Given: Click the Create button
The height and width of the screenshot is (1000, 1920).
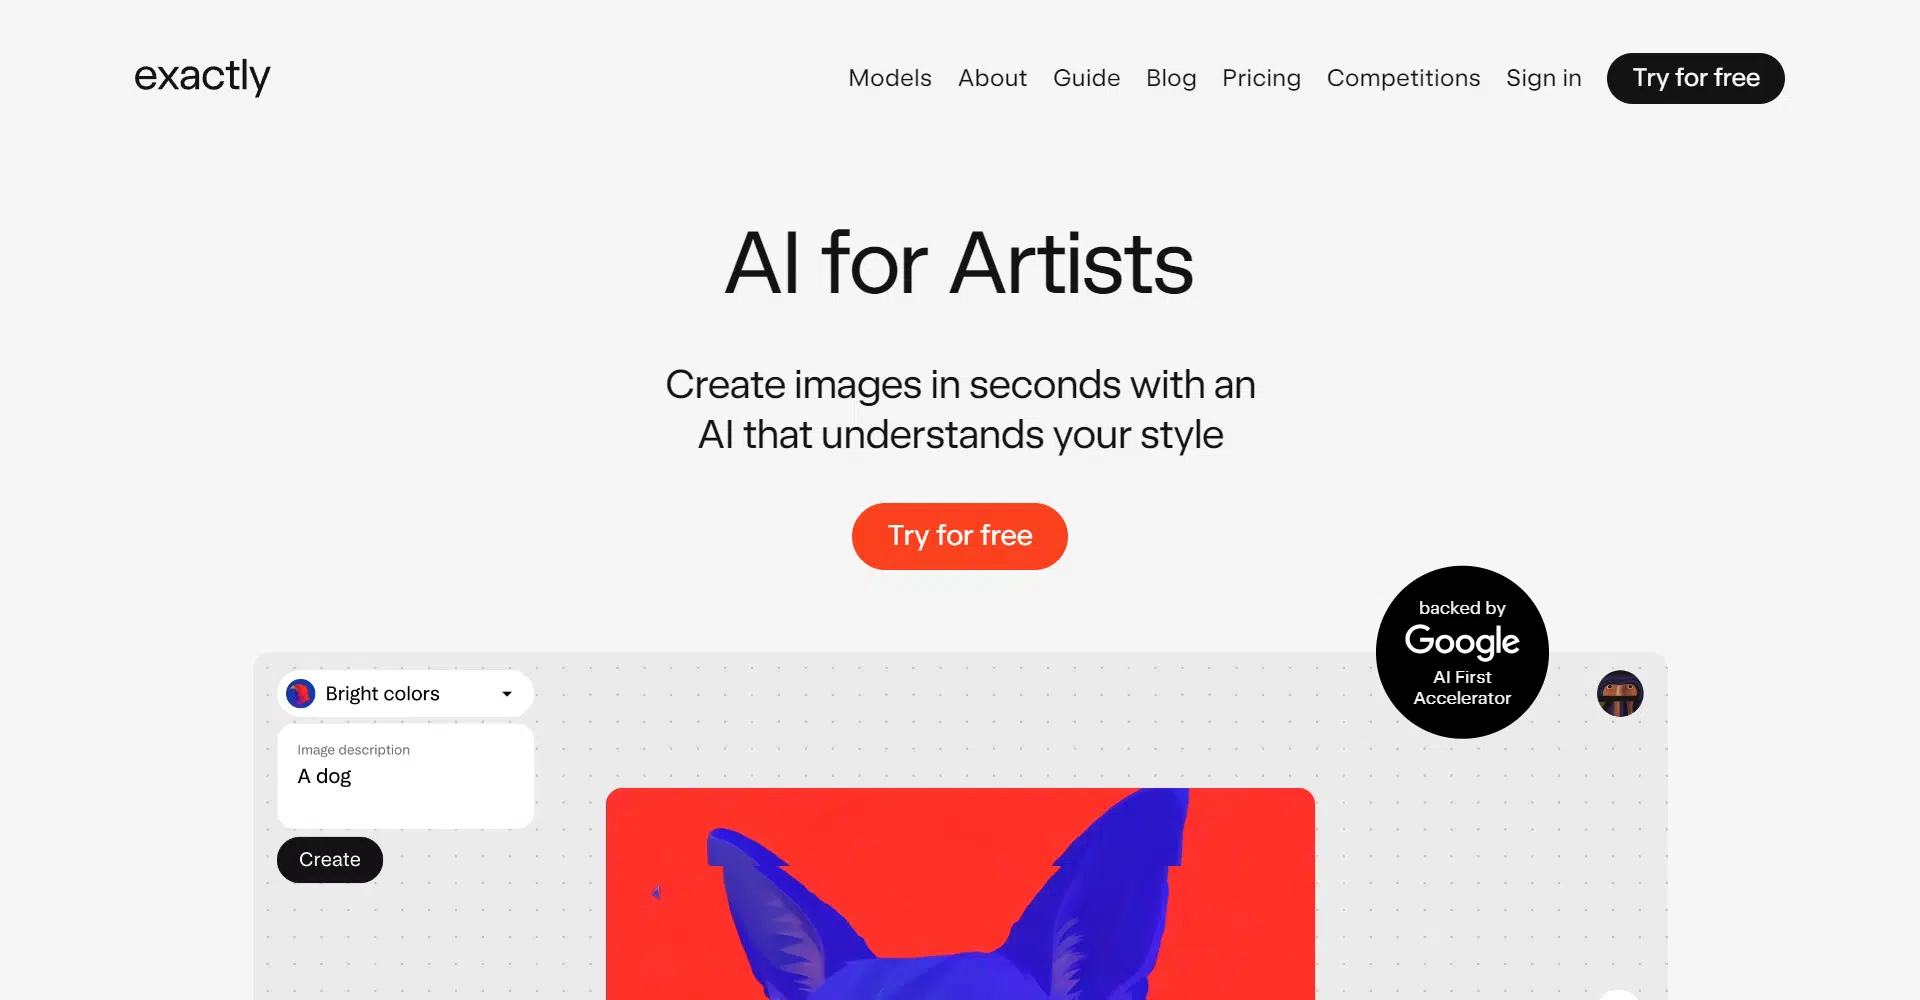Looking at the screenshot, I should click(330, 860).
